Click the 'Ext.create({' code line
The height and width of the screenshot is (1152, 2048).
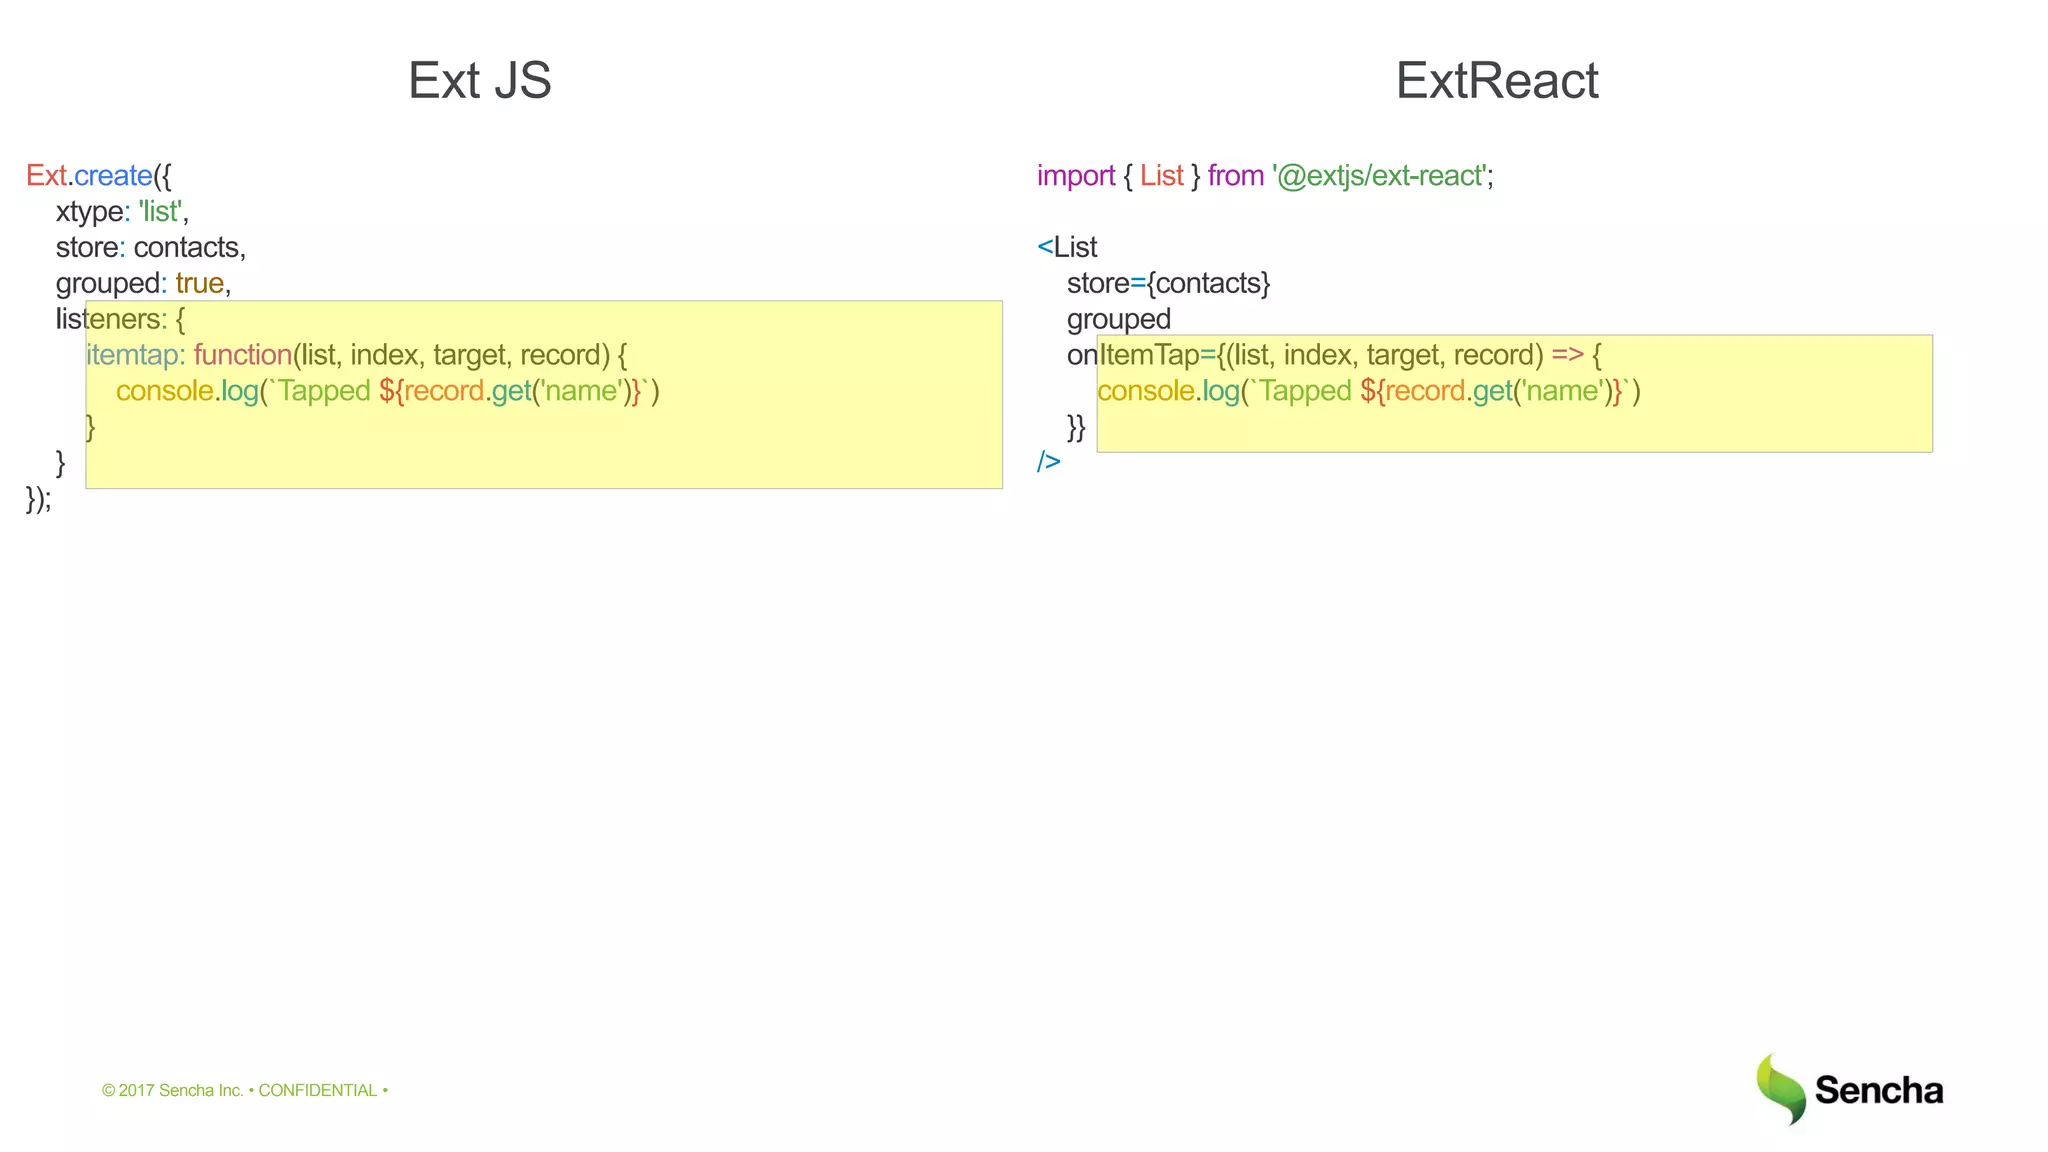pos(99,176)
